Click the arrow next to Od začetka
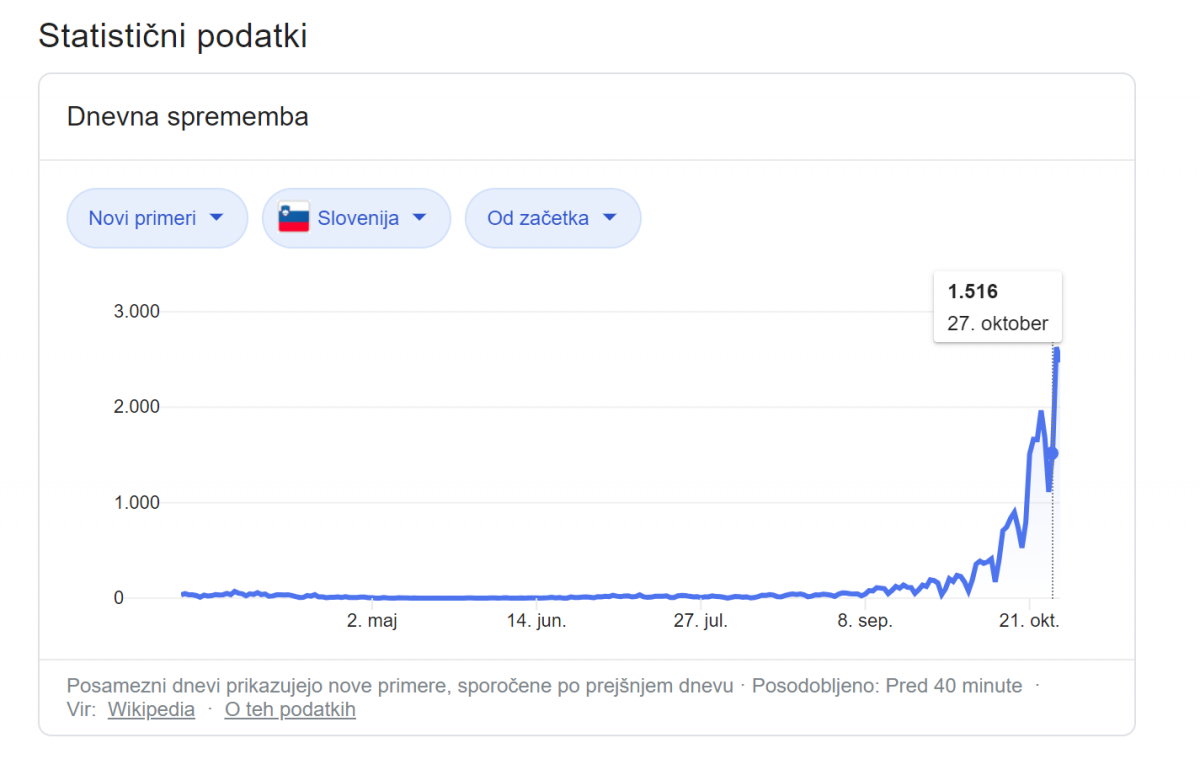Image resolution: width=1200 pixels, height=770 pixels. click(608, 218)
